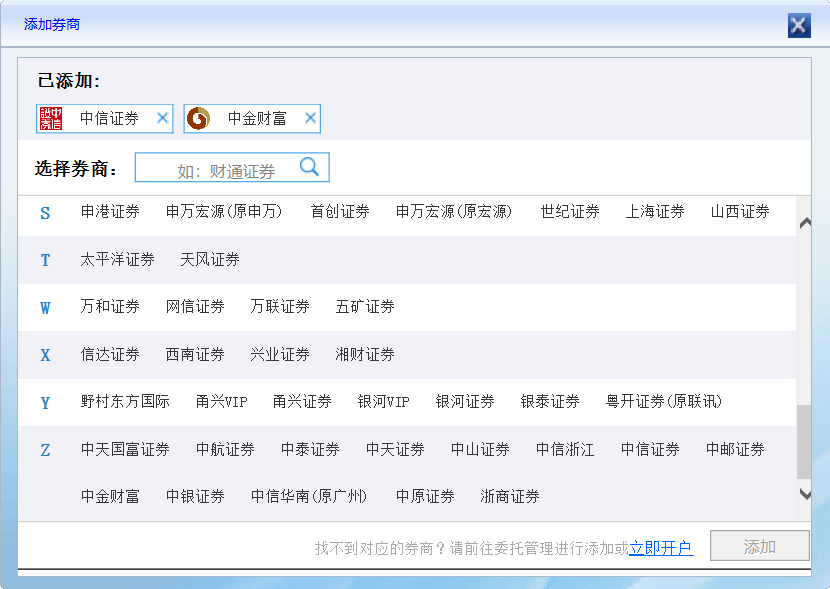Select 申万宏源(原申万) broker
830x589 pixels.
coord(224,212)
